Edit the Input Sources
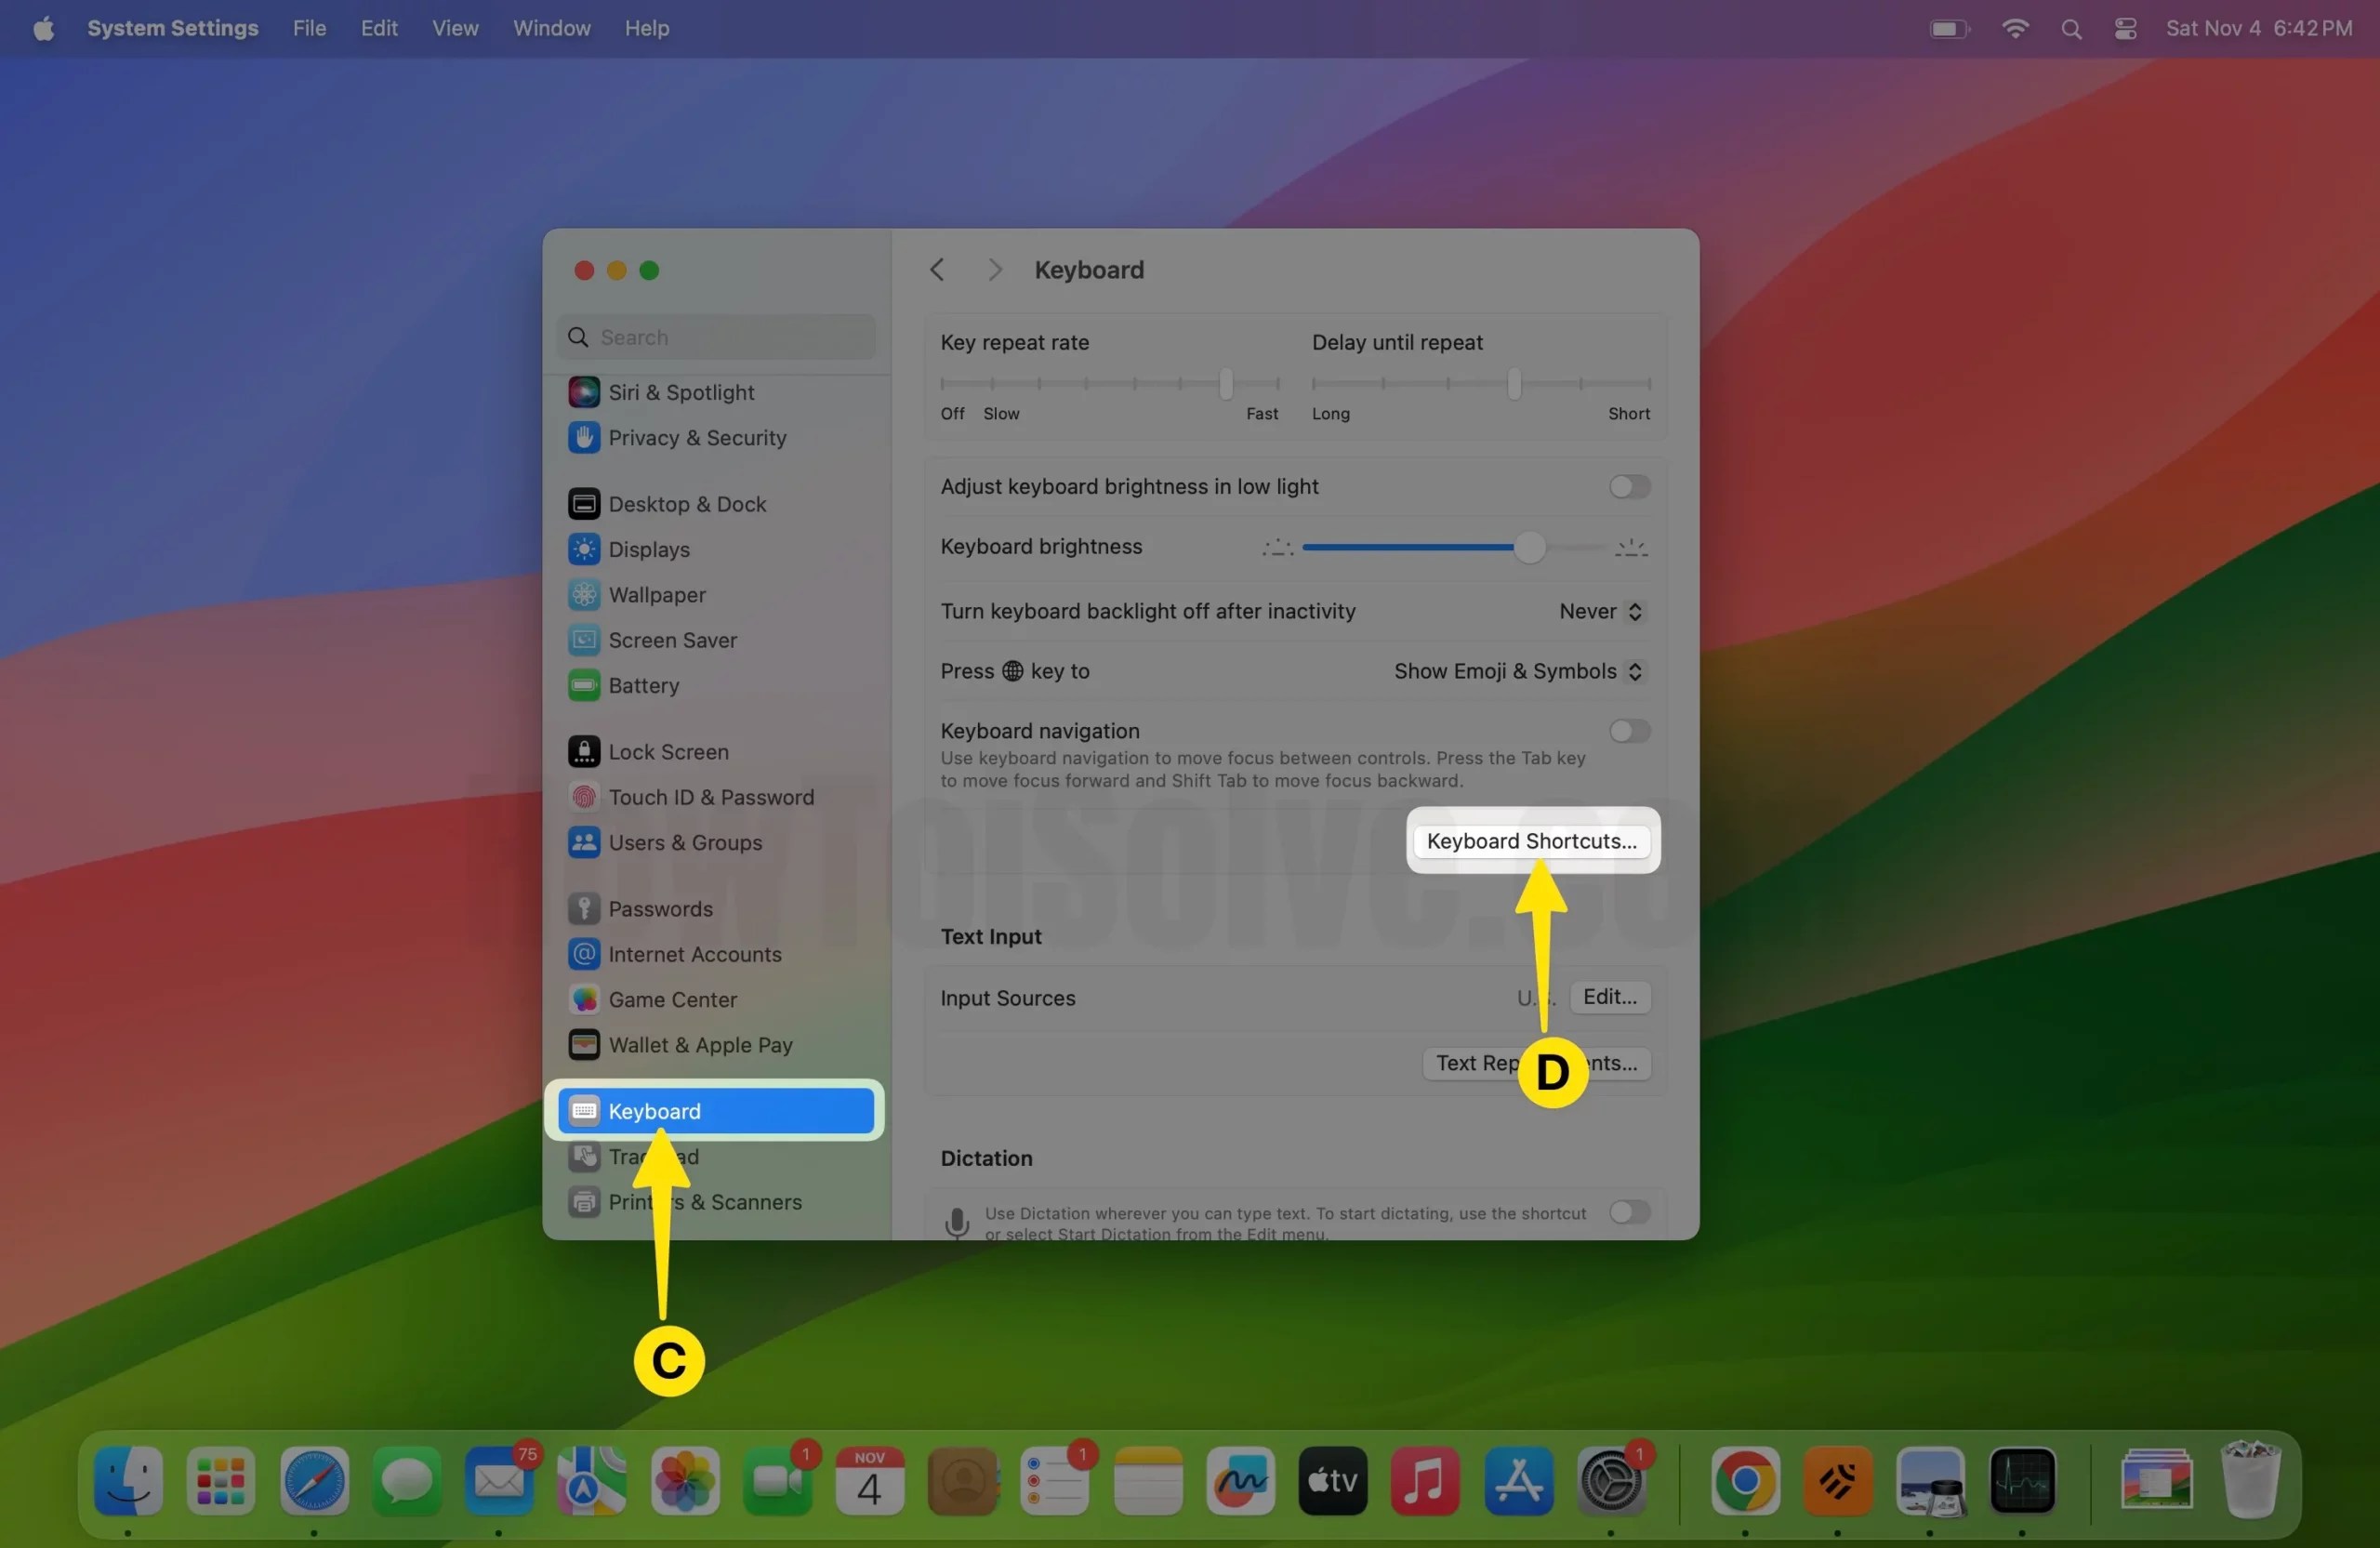 click(x=1608, y=997)
